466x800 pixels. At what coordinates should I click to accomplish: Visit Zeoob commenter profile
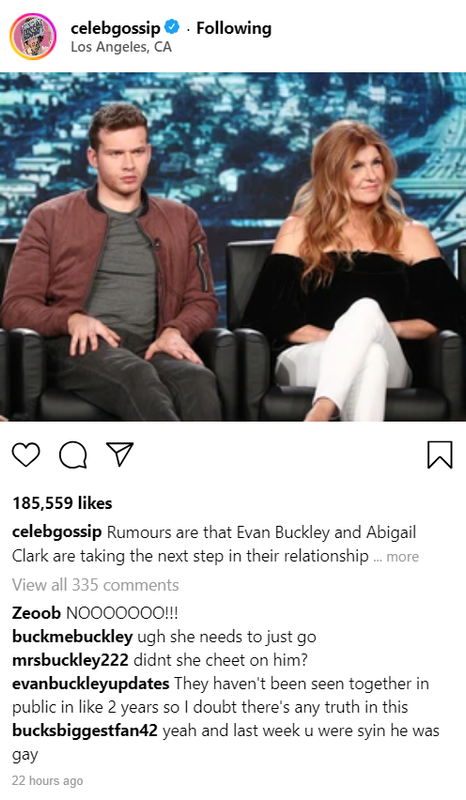(36, 613)
